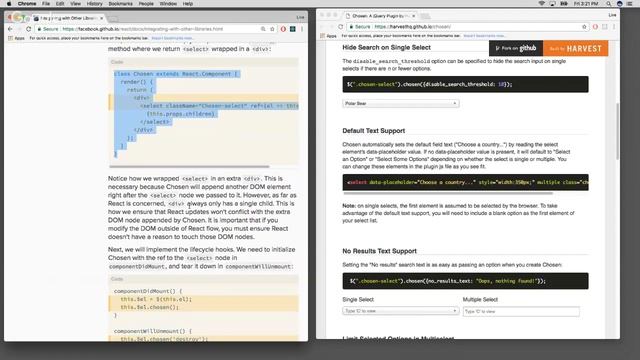Click the Secure lock in Chosen window
This screenshot has height=360, width=640.
pos(360,27)
